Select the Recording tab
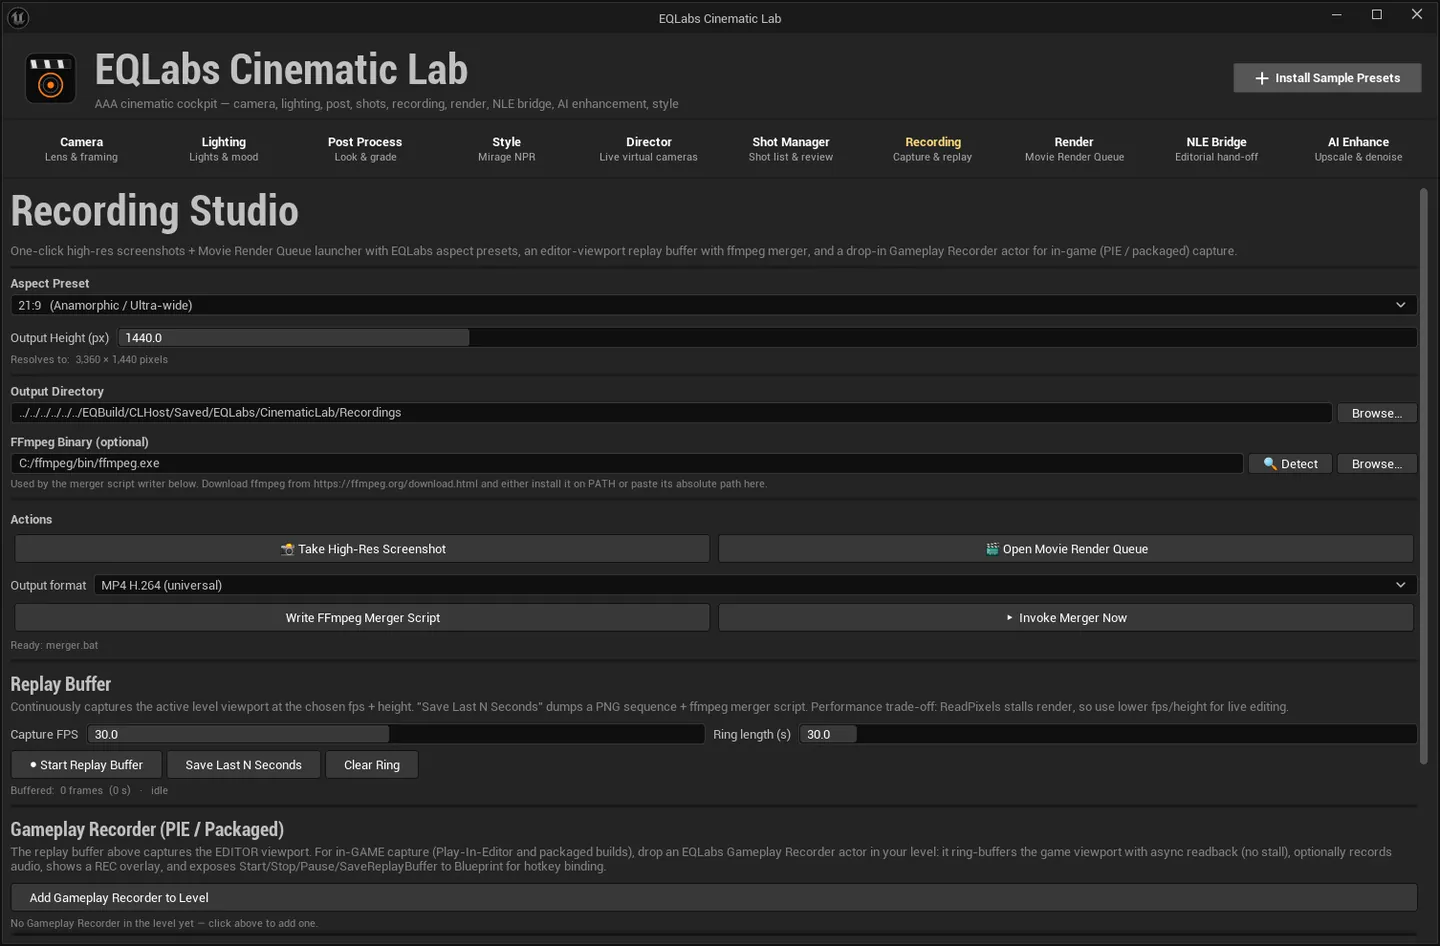1440x946 pixels. (933, 149)
